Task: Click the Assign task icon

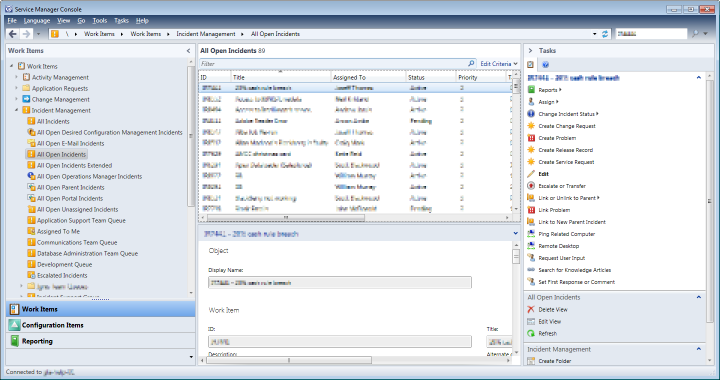Action: click(x=531, y=102)
